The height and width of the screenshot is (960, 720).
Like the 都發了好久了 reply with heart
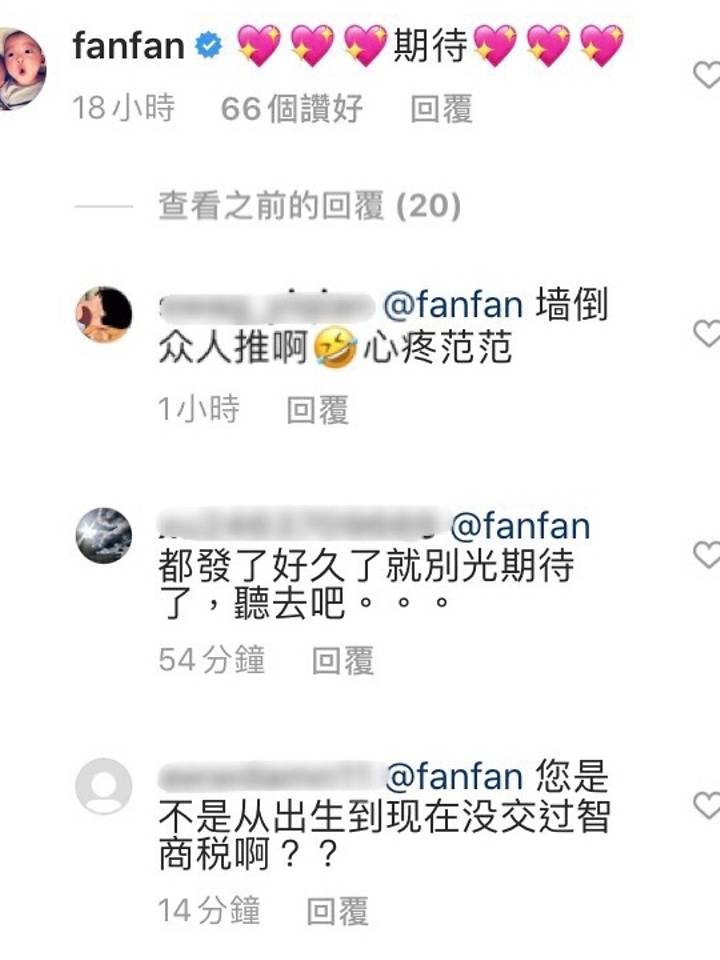(x=707, y=555)
